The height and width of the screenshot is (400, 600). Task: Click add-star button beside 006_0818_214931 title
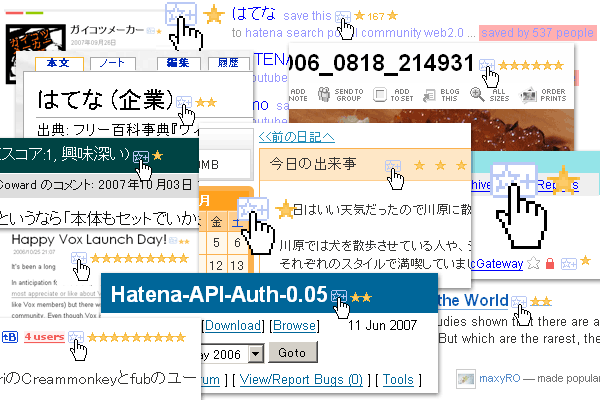pos(487,65)
